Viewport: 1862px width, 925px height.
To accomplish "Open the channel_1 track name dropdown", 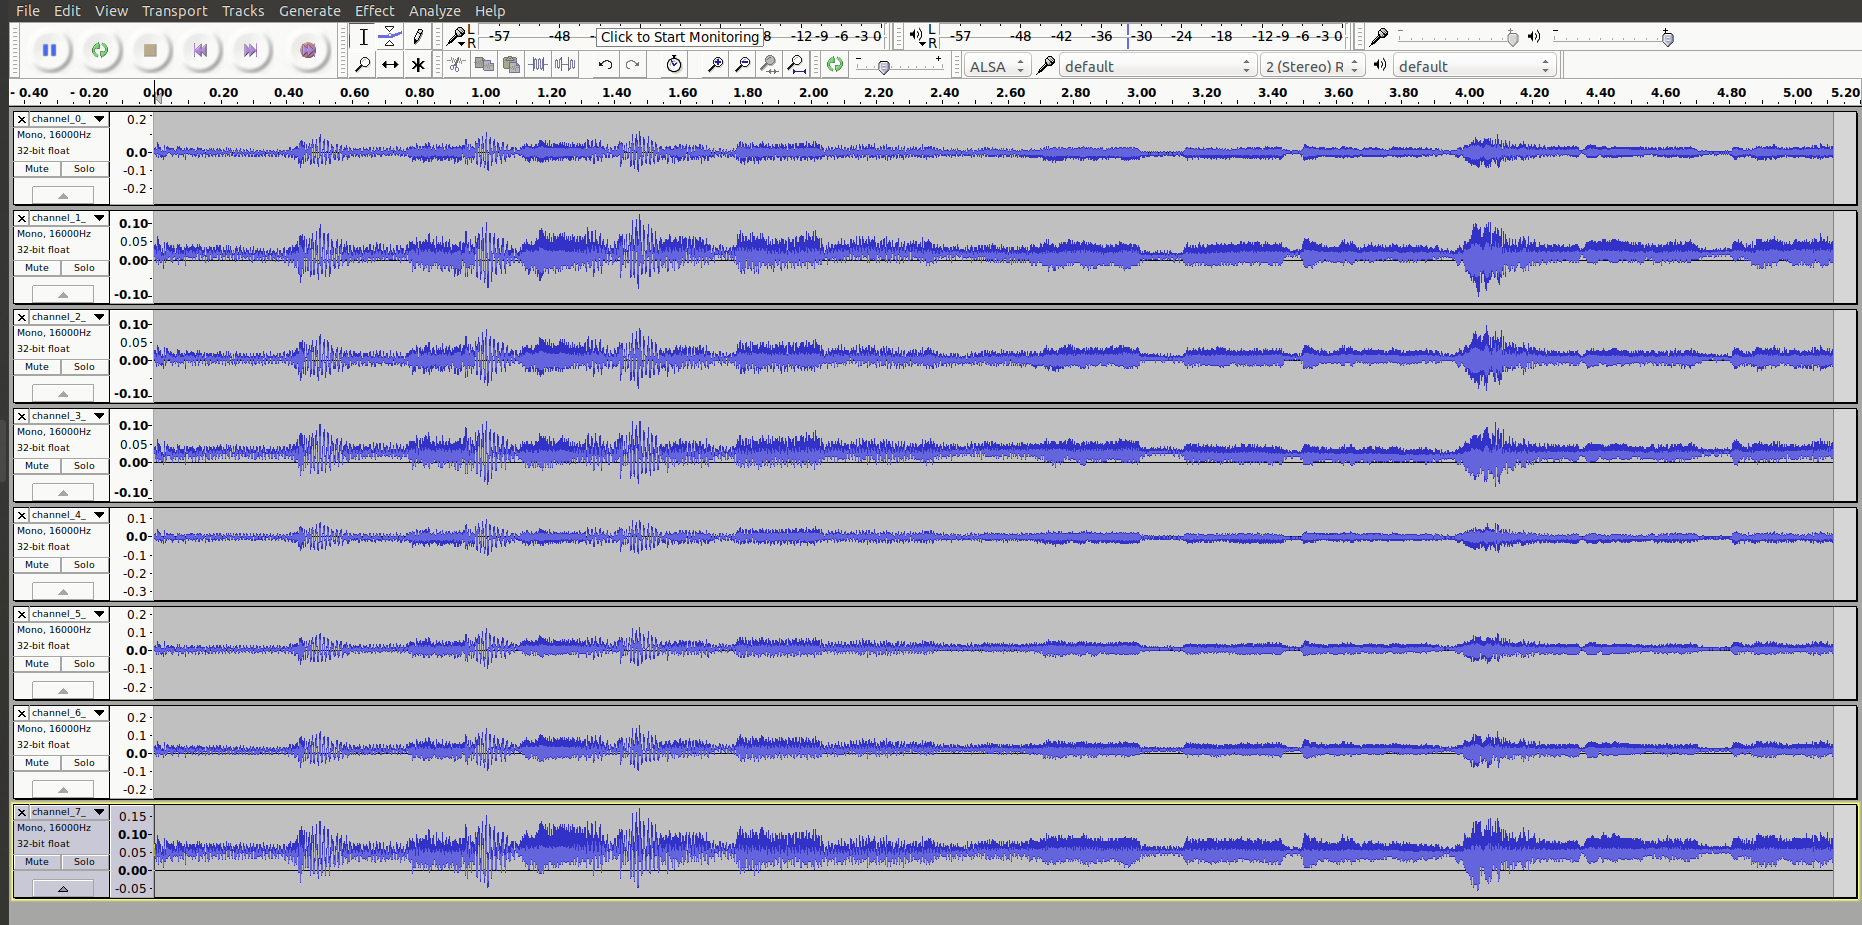I will click(100, 217).
